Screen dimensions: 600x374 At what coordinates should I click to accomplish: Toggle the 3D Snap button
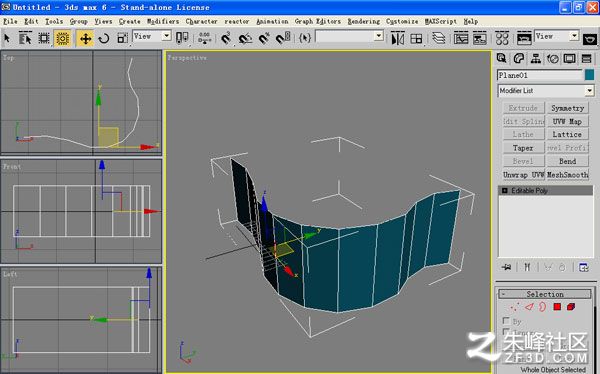click(x=226, y=38)
